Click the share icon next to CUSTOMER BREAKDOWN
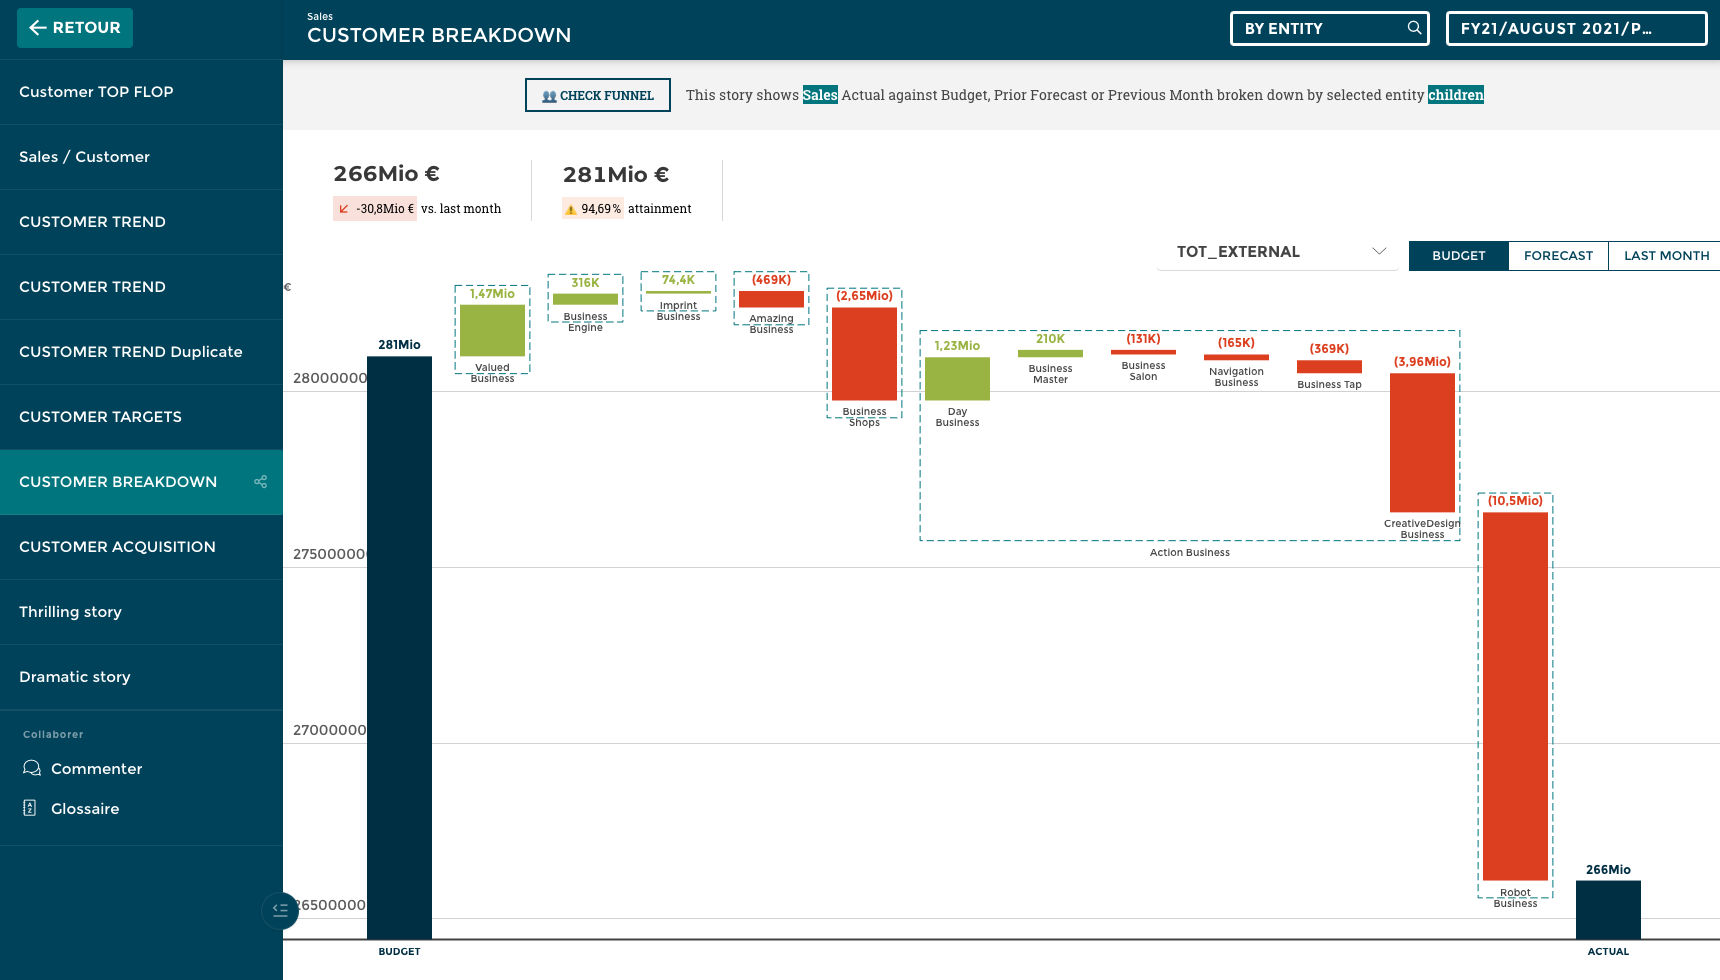This screenshot has width=1720, height=980. tap(258, 482)
